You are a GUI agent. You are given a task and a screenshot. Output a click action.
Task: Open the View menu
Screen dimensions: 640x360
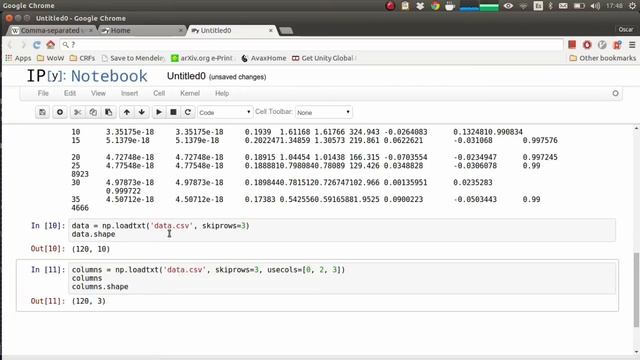click(x=98, y=93)
